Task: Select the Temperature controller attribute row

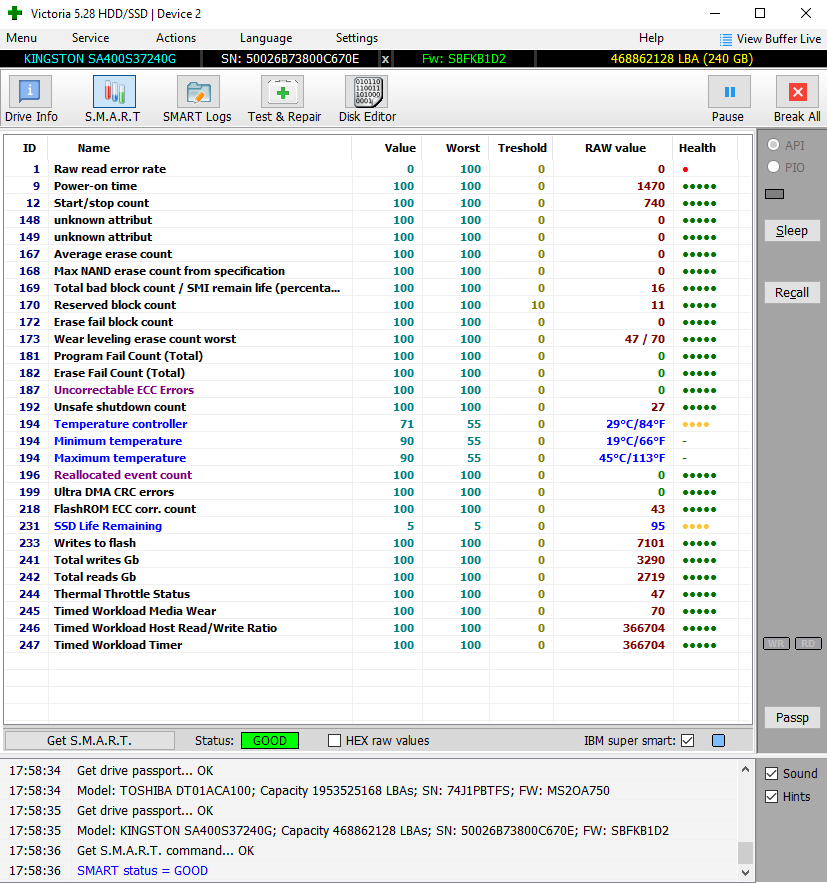Action: click(120, 424)
